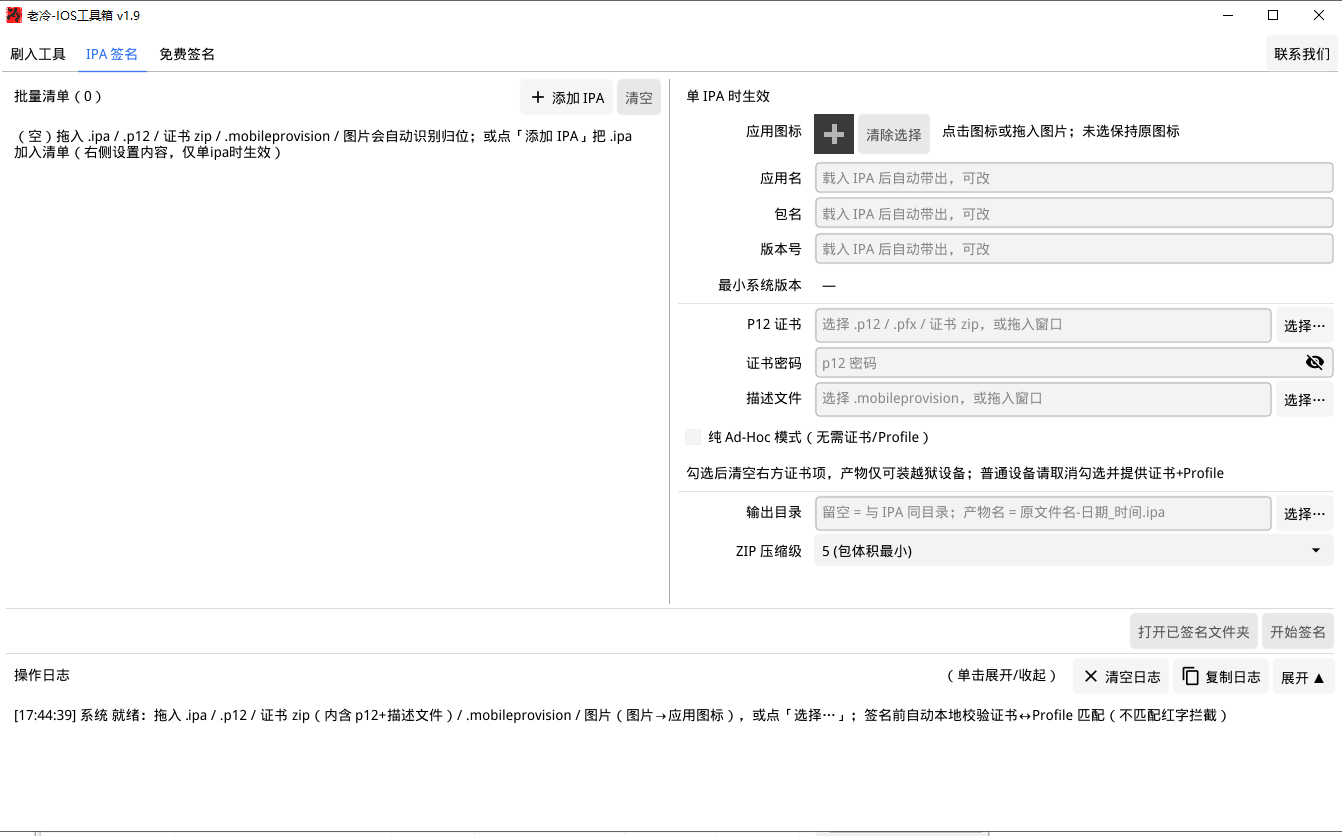Open the 免费签名 tab
The height and width of the screenshot is (836, 1342).
coord(187,54)
